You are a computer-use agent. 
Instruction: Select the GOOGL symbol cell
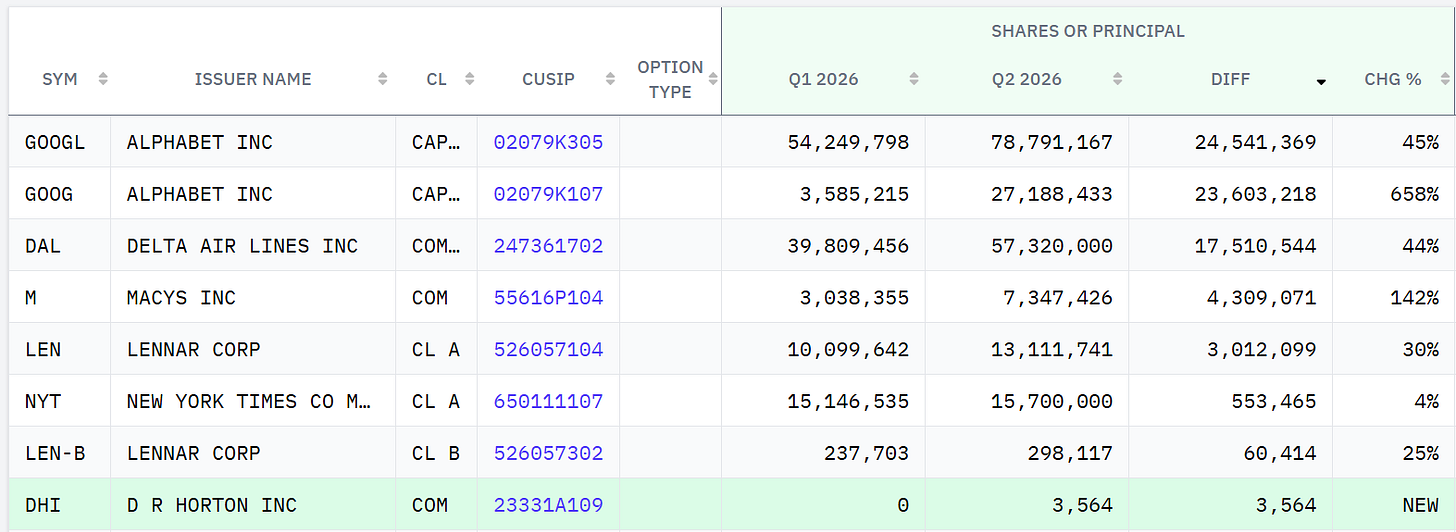[x=60, y=142]
